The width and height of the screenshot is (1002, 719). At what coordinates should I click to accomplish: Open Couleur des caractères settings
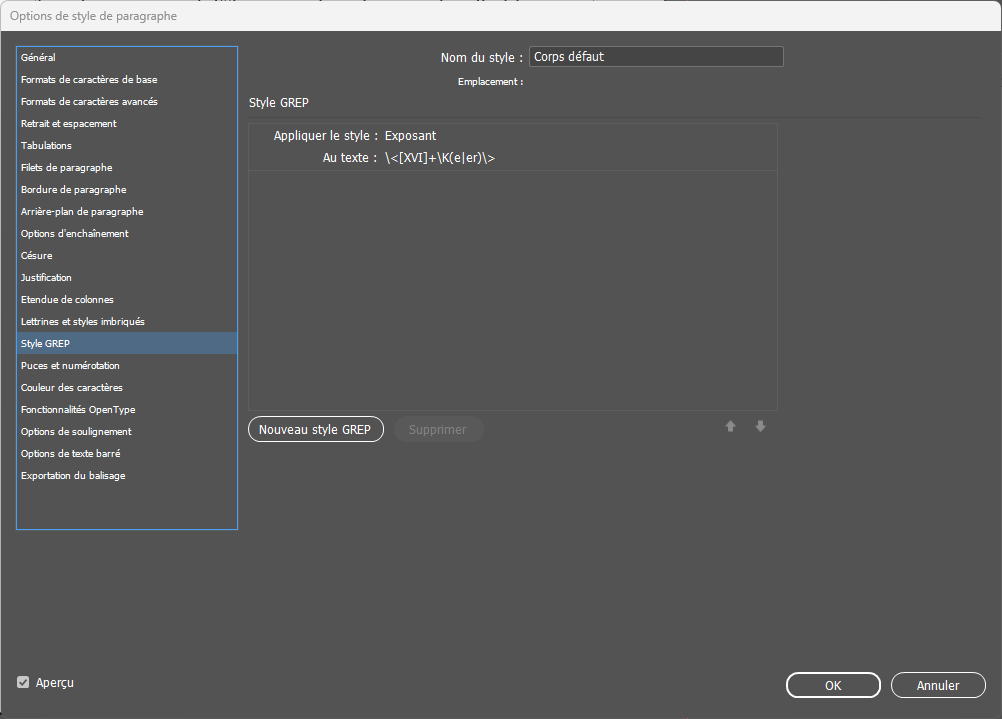[x=71, y=388]
